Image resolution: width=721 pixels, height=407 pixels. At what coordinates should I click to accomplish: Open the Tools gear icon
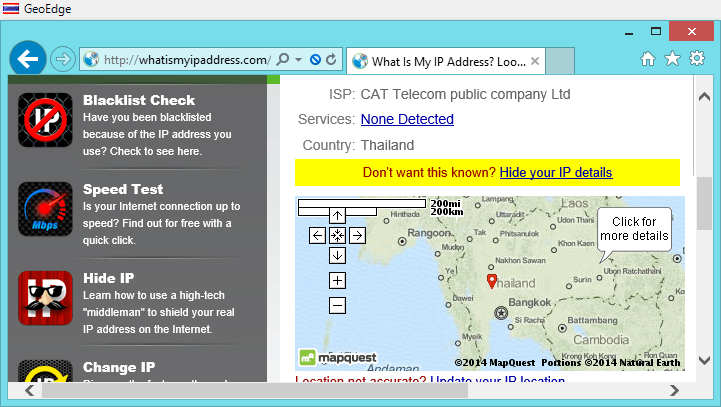697,58
